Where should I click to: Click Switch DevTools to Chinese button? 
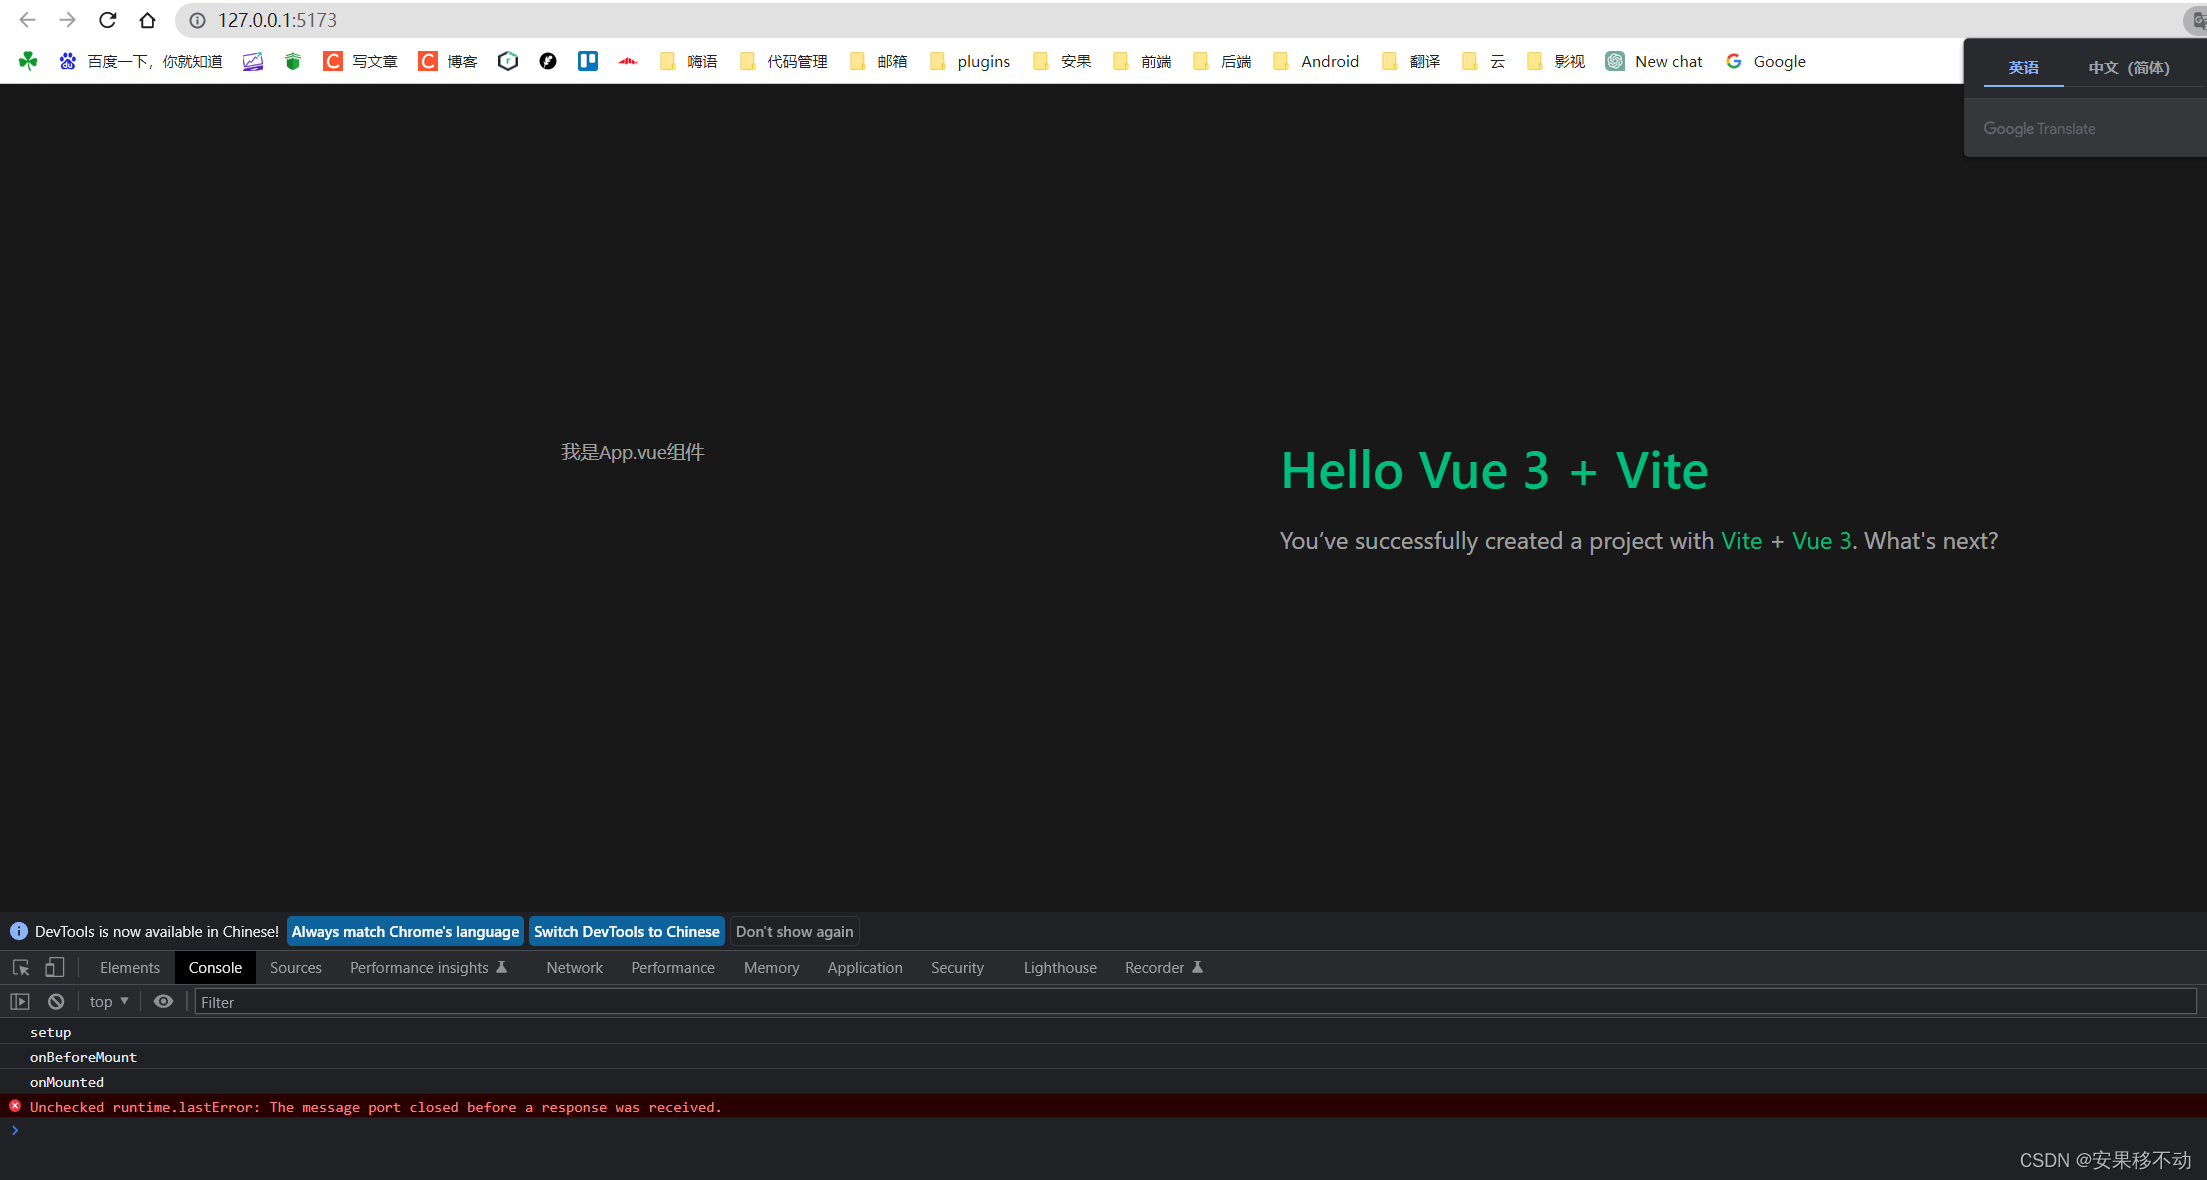(x=626, y=931)
